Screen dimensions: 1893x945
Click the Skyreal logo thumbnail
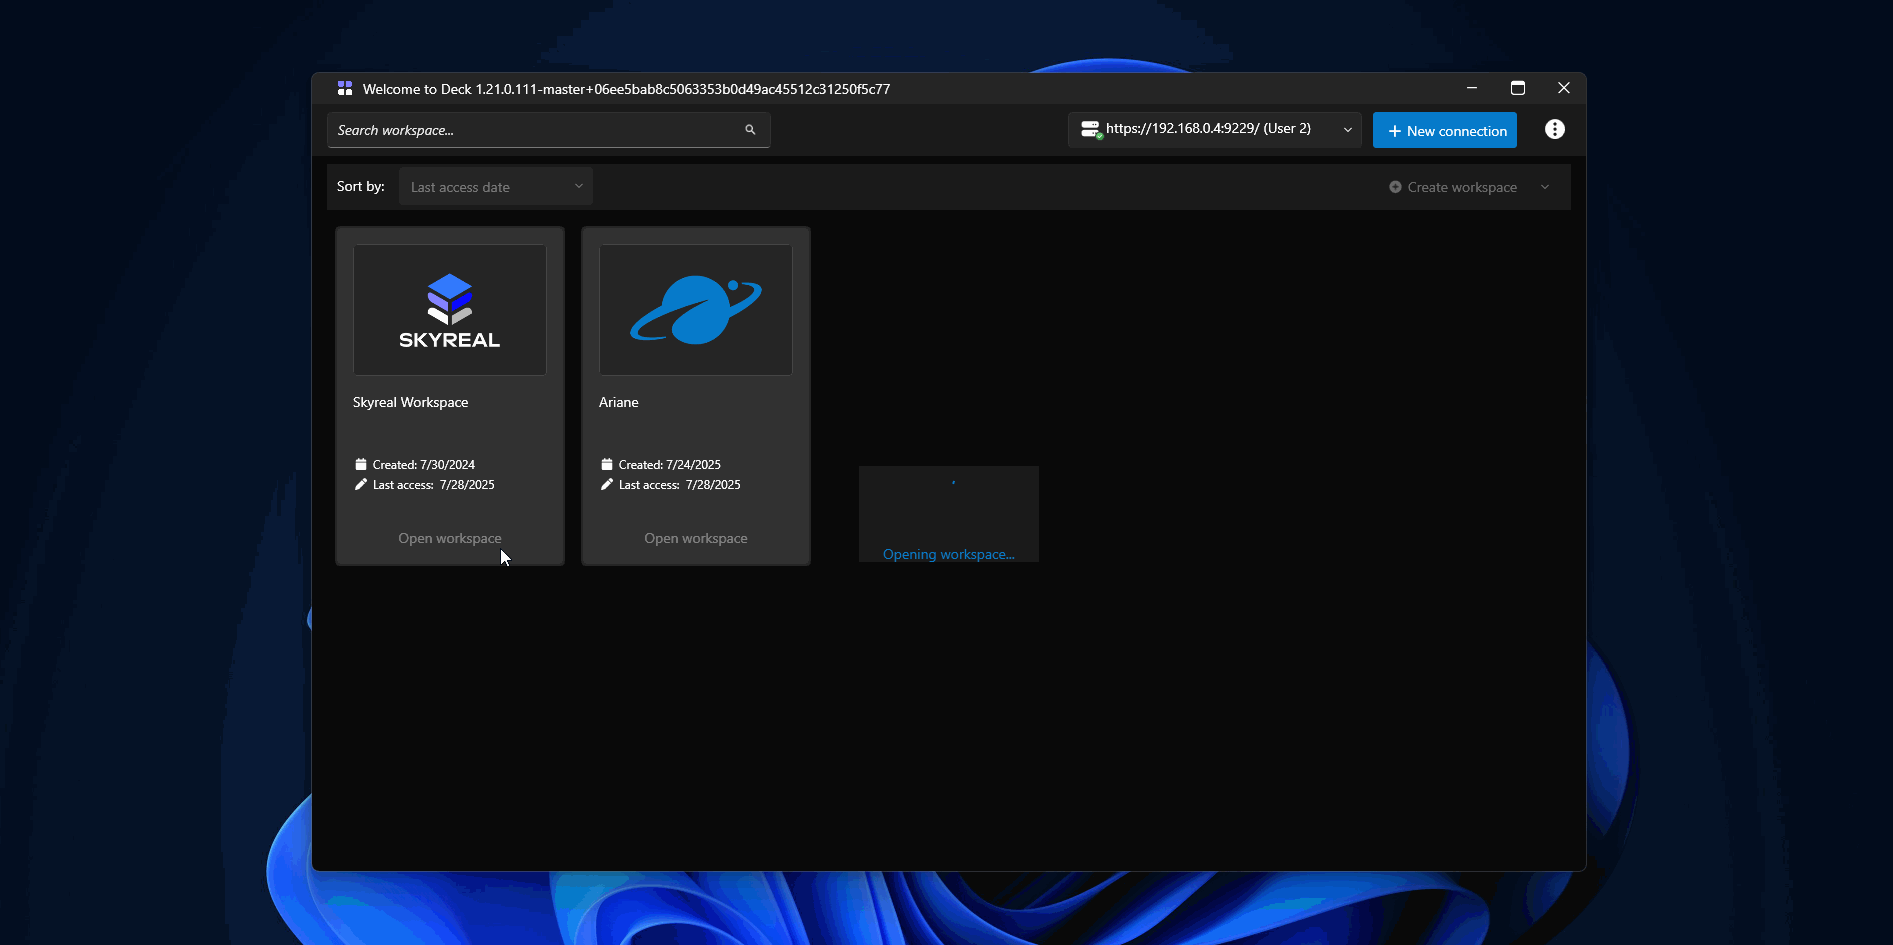(x=449, y=310)
